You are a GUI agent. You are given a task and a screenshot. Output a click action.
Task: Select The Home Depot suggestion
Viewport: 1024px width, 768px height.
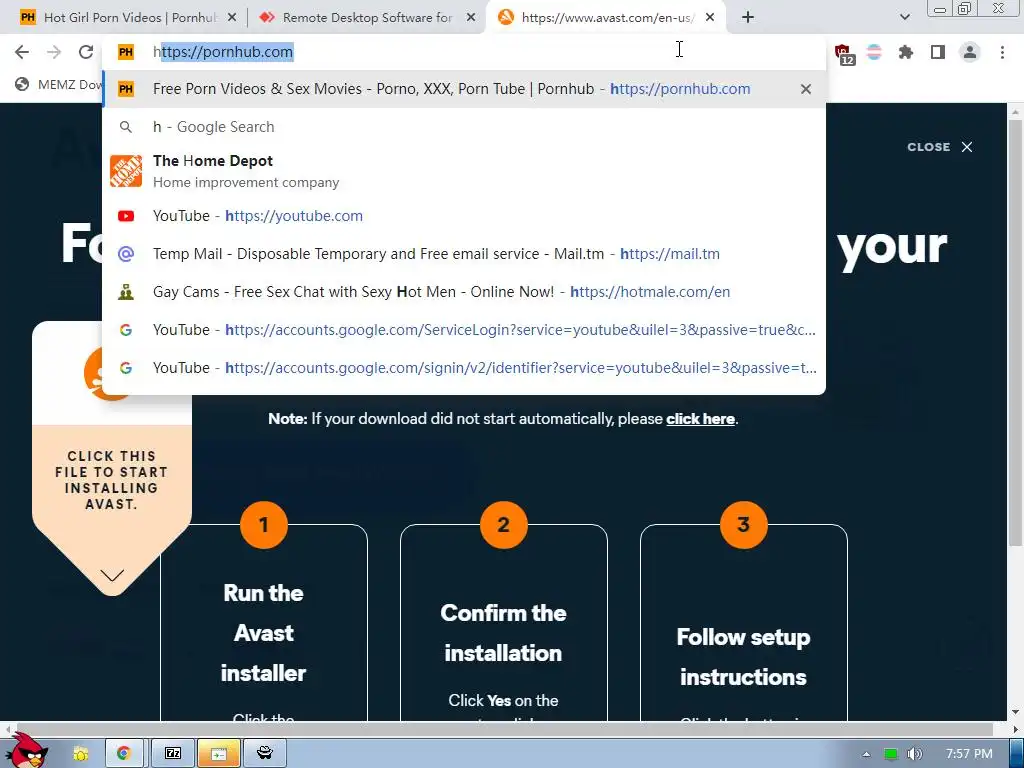(464, 171)
